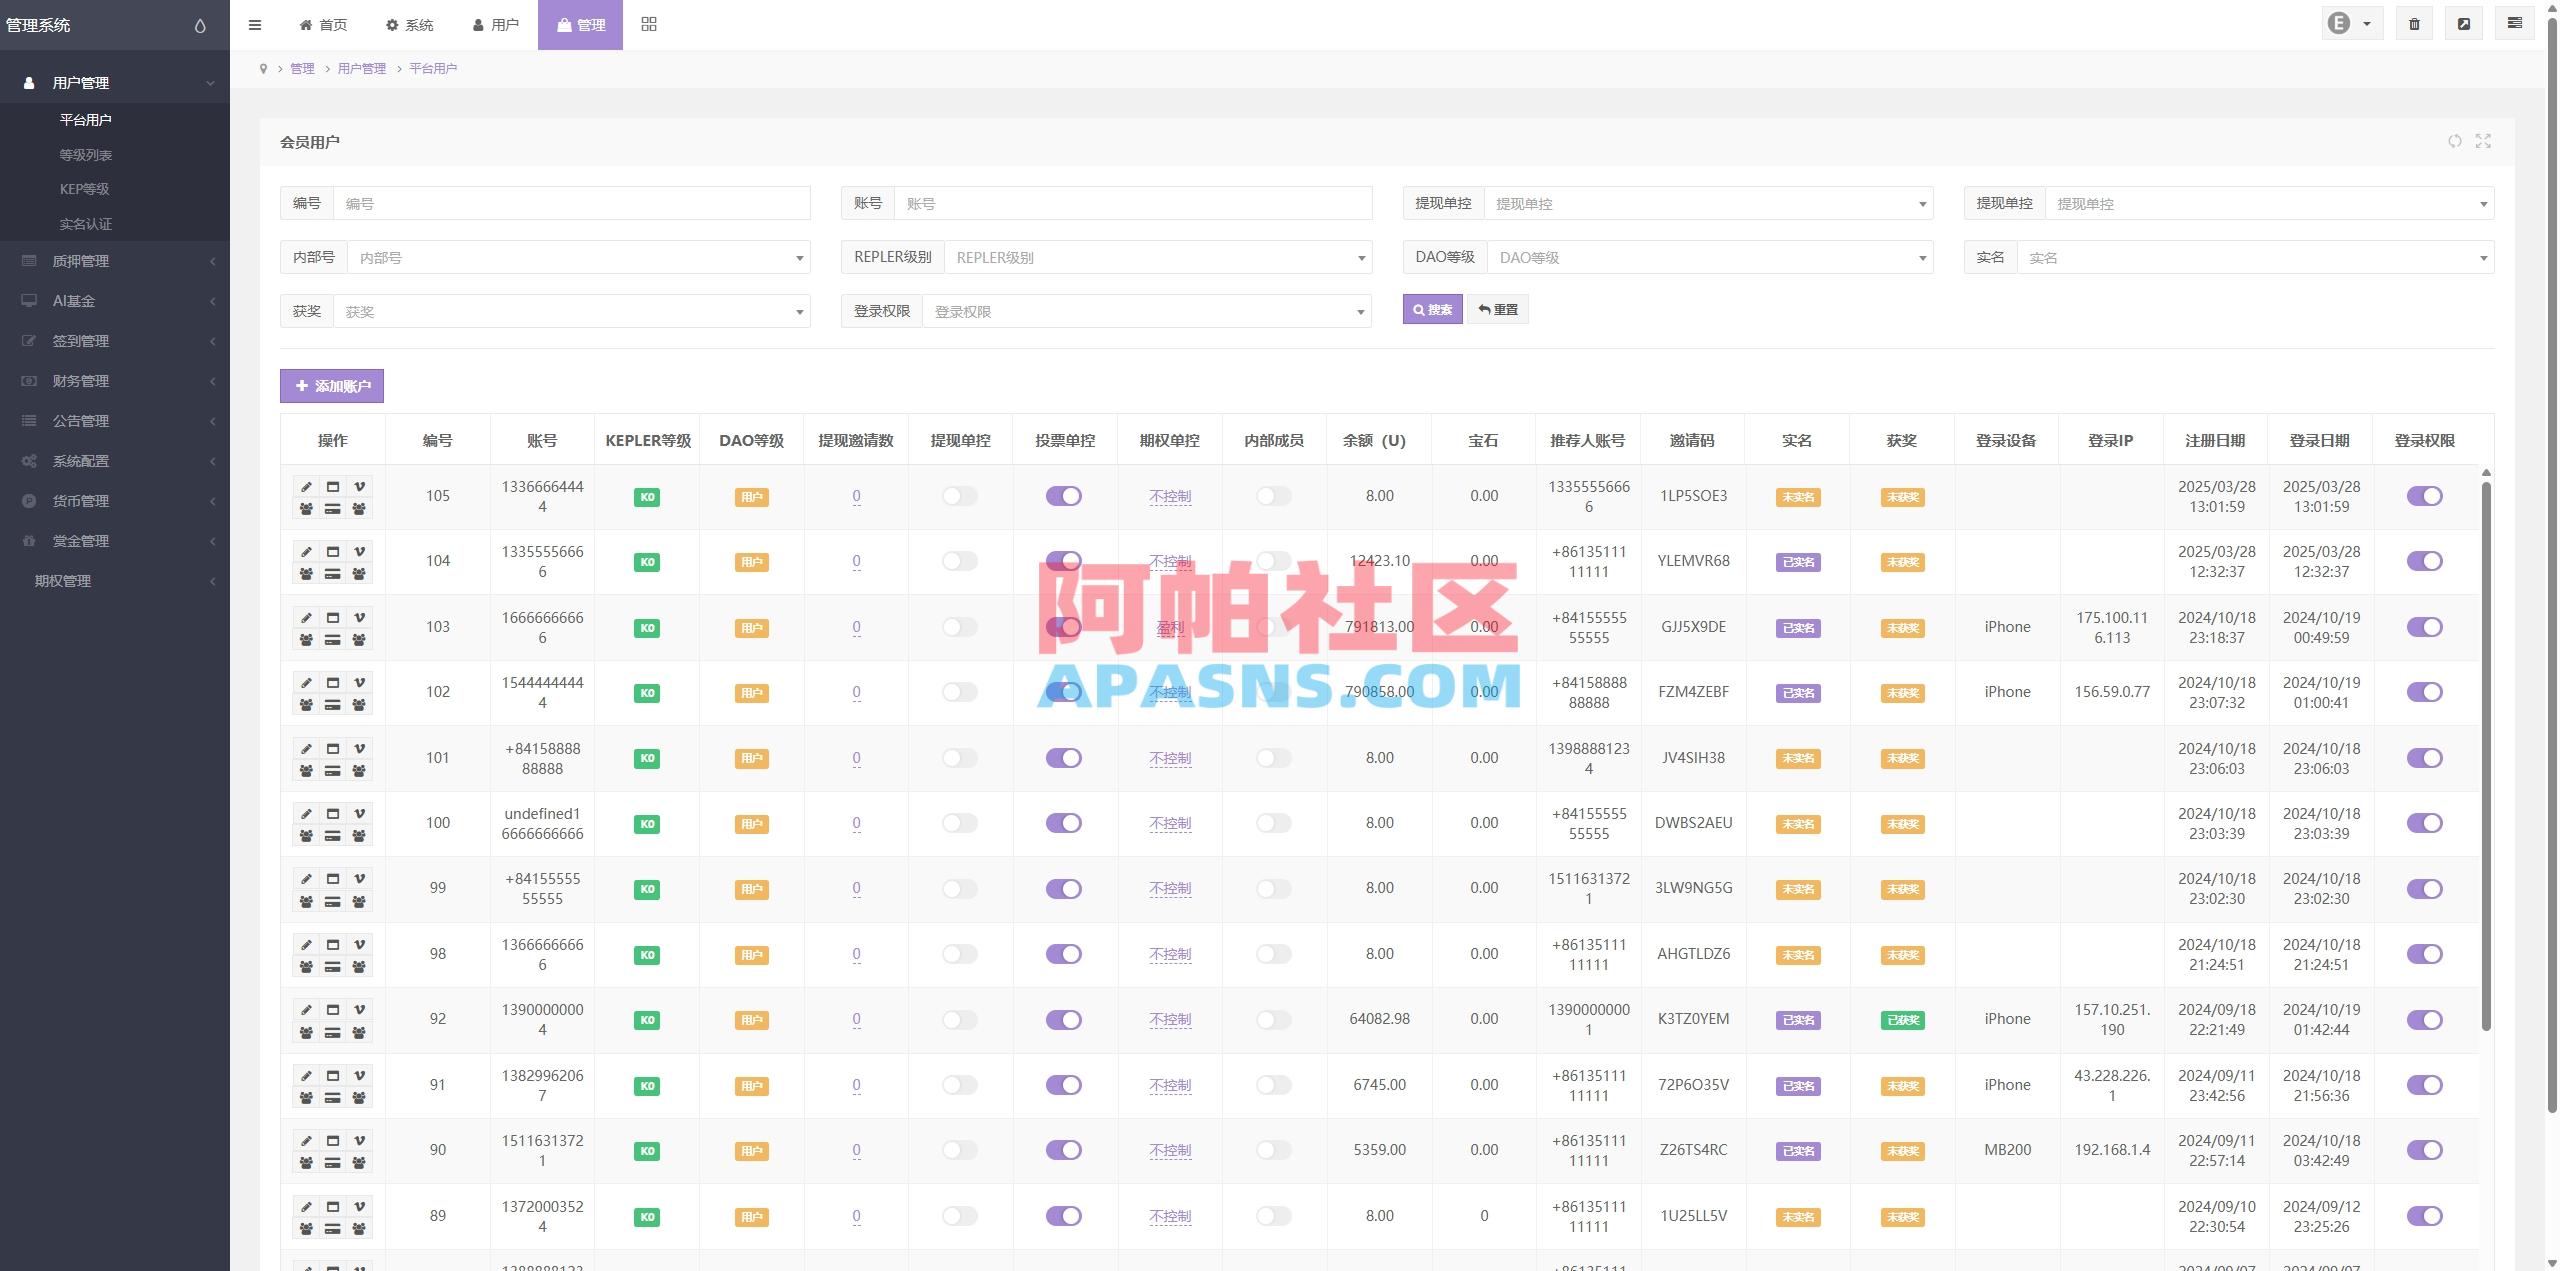This screenshot has height=1271, width=2560.
Task: Select the edit pencil icon for user 105
Action: pos(307,487)
